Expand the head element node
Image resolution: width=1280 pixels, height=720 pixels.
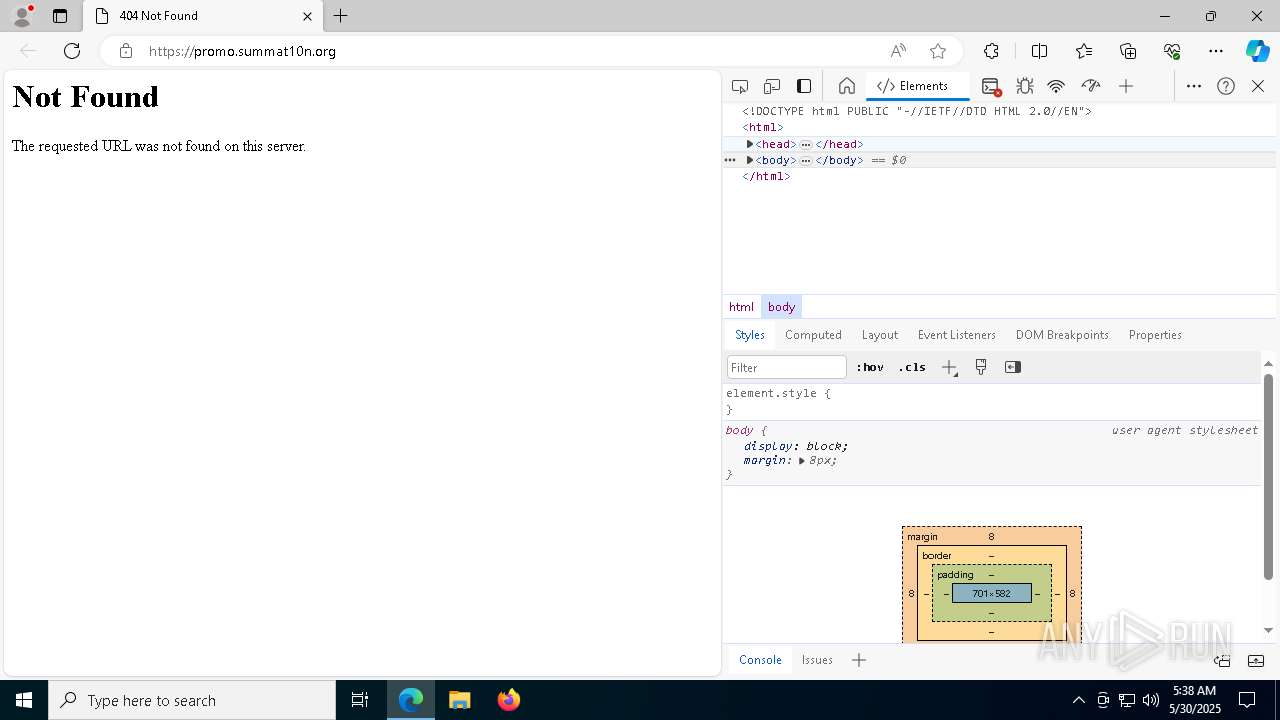point(750,144)
